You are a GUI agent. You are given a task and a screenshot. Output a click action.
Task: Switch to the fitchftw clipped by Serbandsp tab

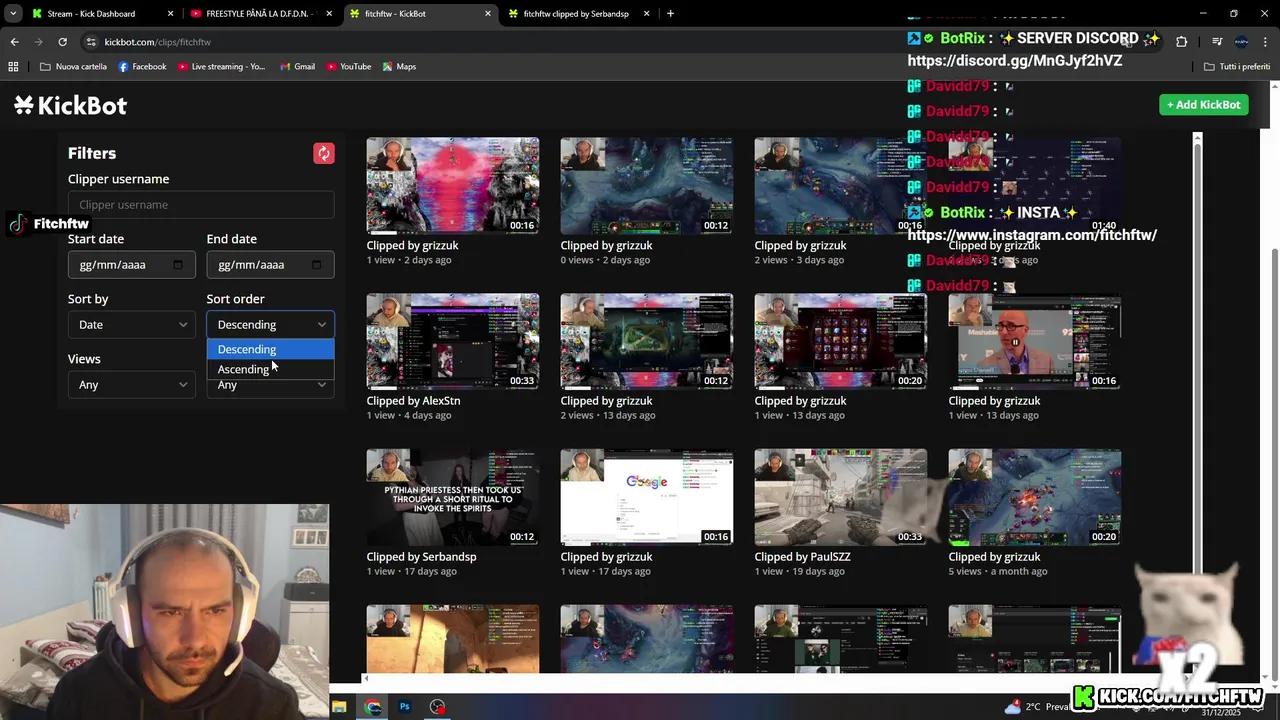(575, 13)
